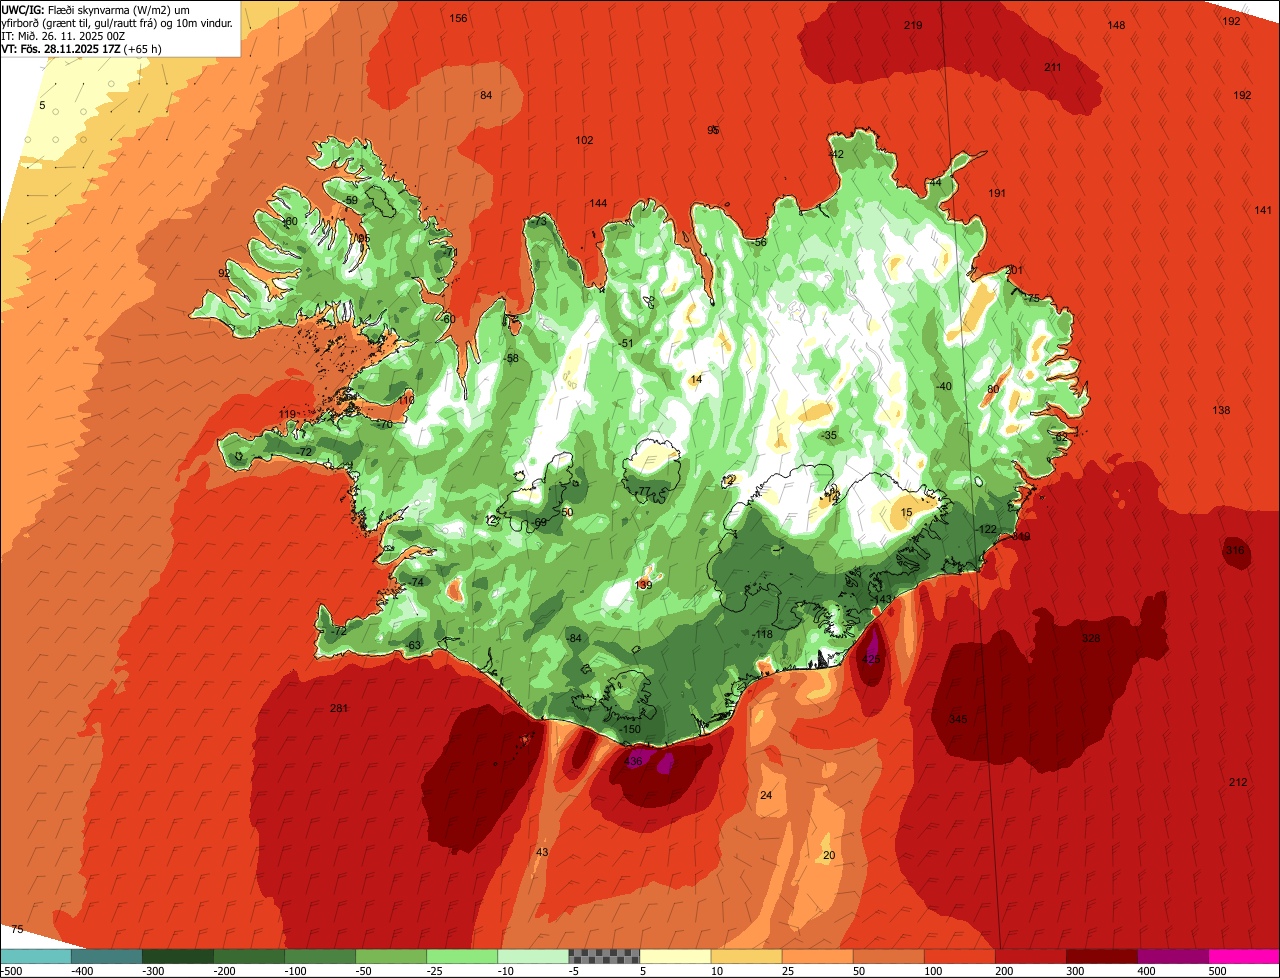Click the magenta legend swatch after 500
This screenshot has height=978, width=1280.
[1244, 956]
